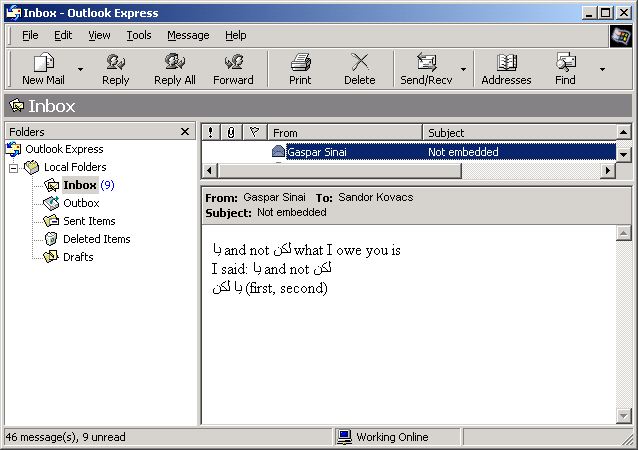Select Outlook Express root in folder tree
The width and height of the screenshot is (638, 450).
(64, 149)
